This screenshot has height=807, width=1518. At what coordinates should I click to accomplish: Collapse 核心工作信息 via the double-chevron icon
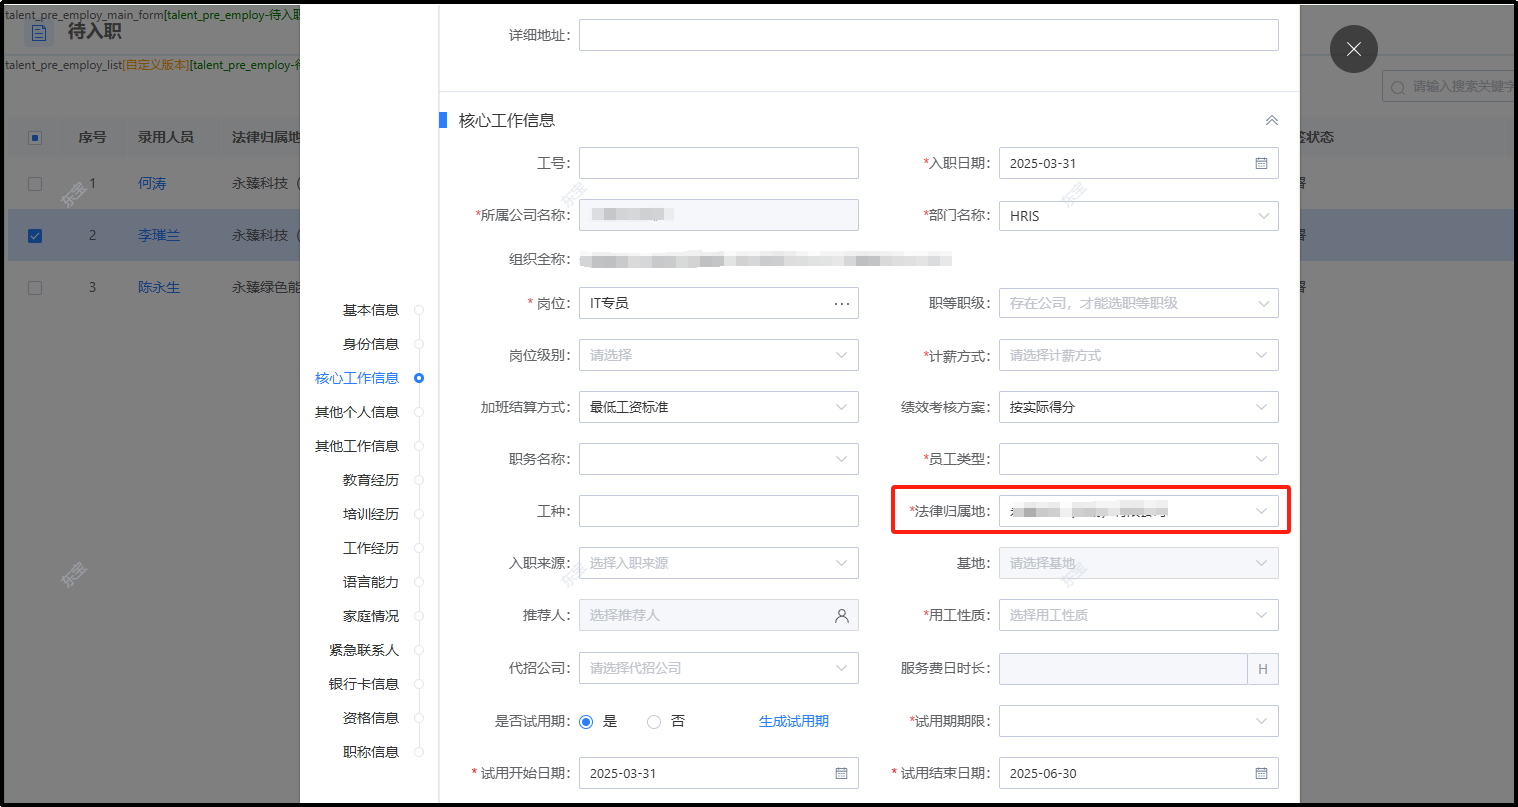pyautogui.click(x=1271, y=119)
